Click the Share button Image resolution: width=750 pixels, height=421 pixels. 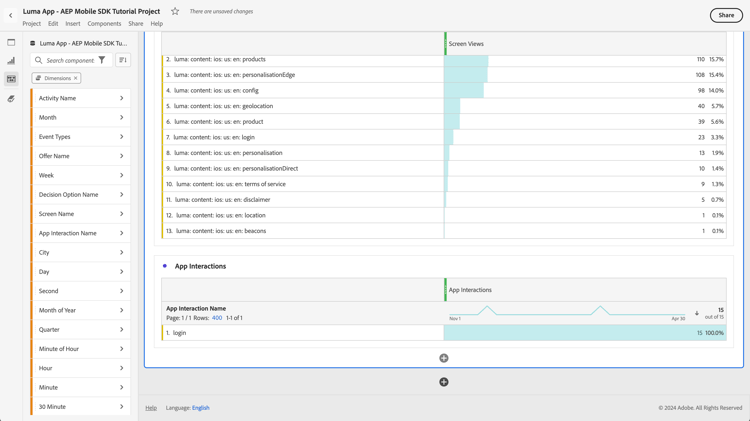[726, 15]
